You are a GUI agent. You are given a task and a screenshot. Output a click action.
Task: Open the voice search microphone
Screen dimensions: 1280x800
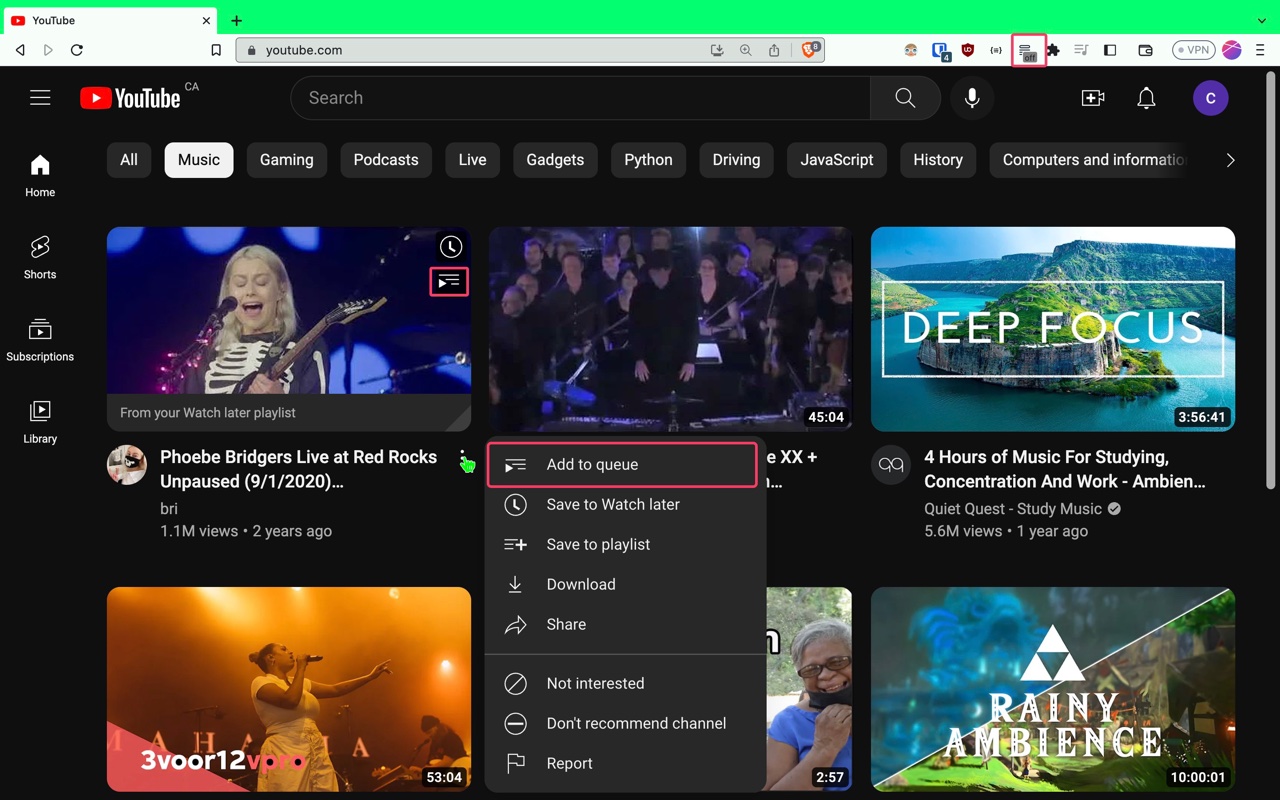coord(971,97)
